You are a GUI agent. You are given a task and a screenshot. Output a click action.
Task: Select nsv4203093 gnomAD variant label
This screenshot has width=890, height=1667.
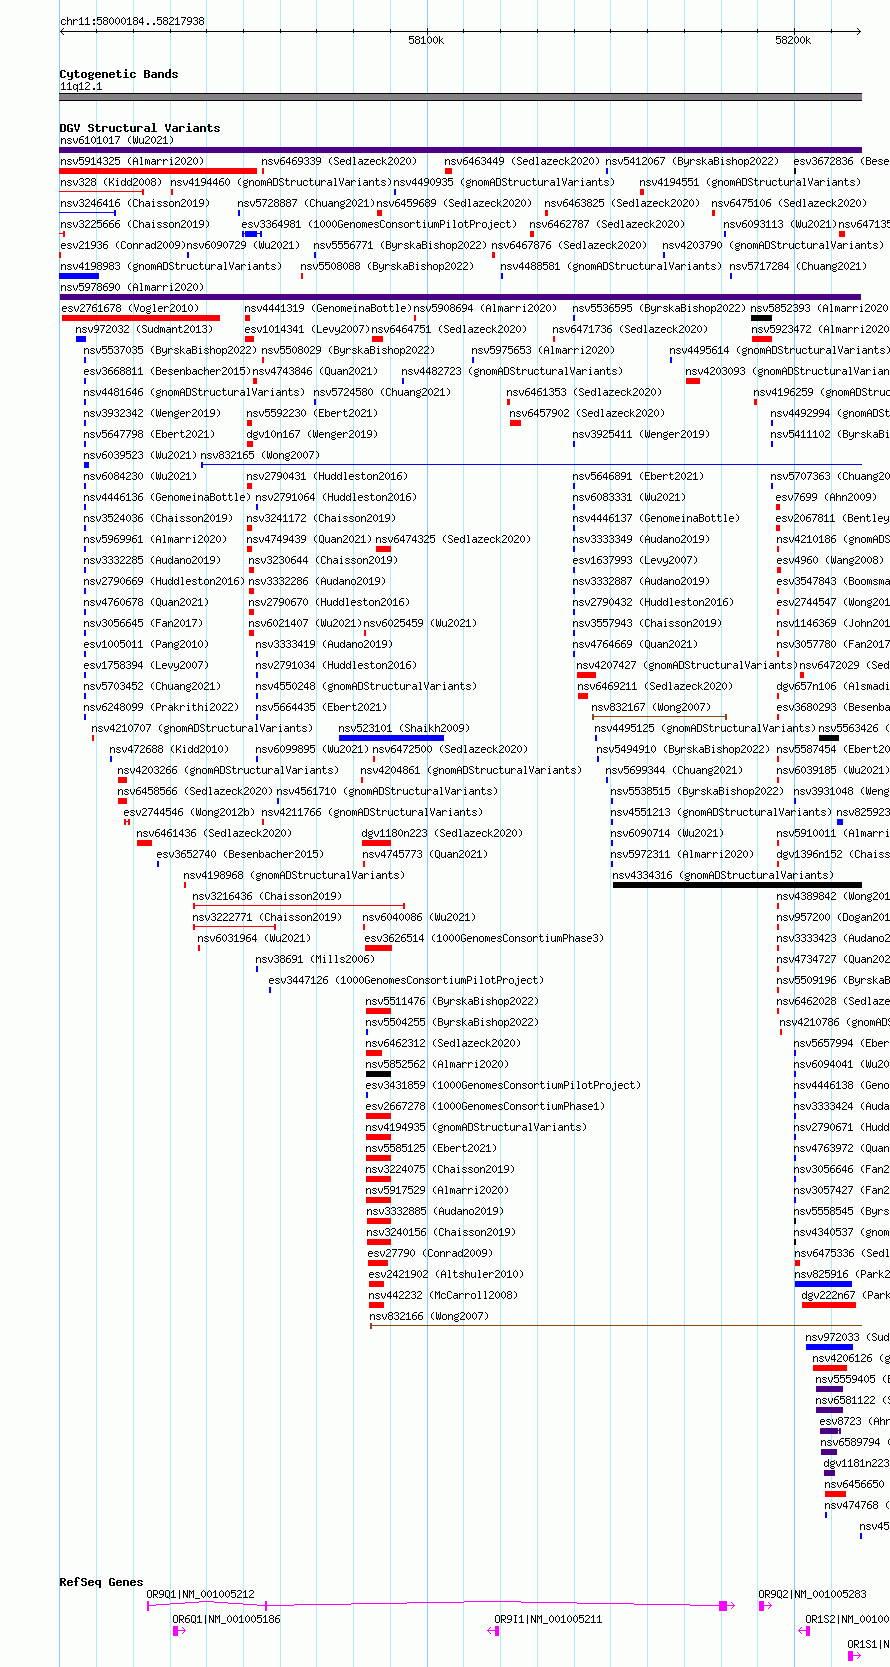[788, 371]
